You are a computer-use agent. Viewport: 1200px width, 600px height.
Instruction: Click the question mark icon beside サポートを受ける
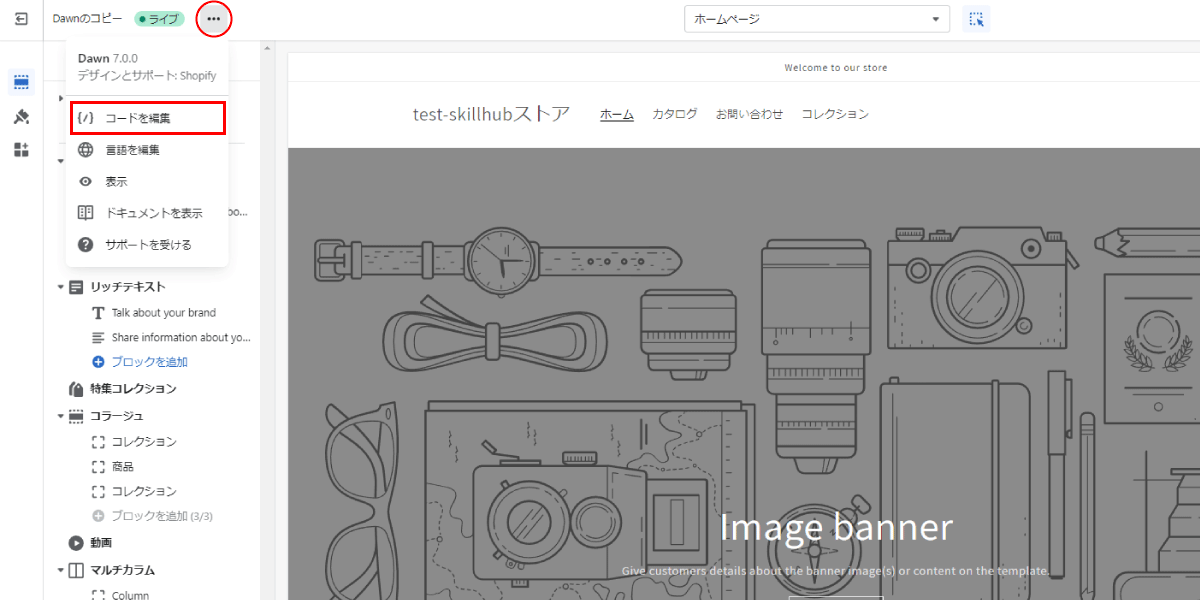86,244
